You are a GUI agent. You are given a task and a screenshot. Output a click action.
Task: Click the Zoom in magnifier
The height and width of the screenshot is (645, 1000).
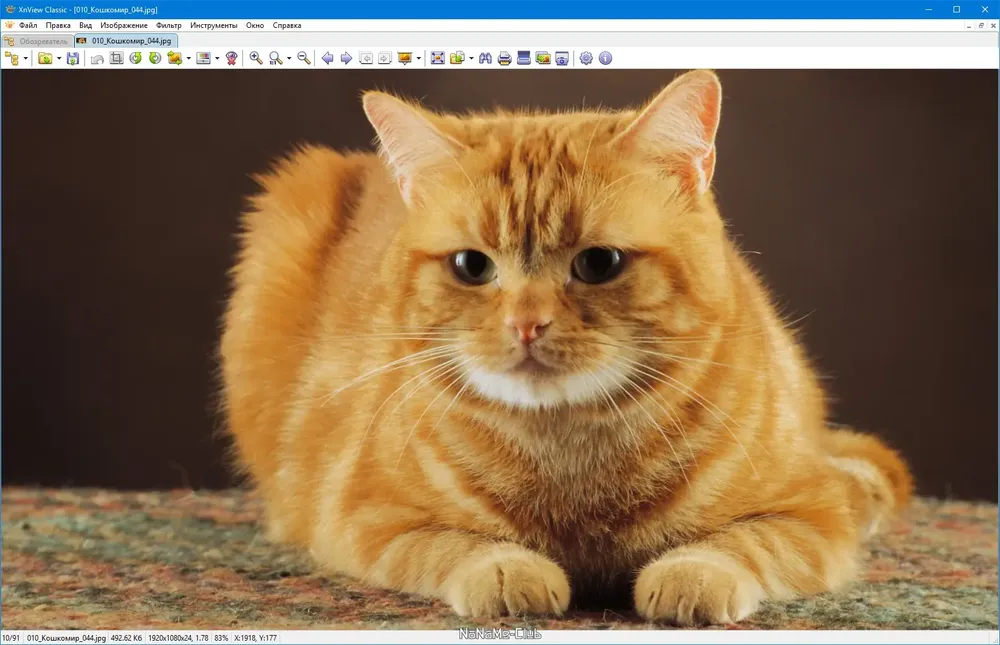click(x=256, y=59)
